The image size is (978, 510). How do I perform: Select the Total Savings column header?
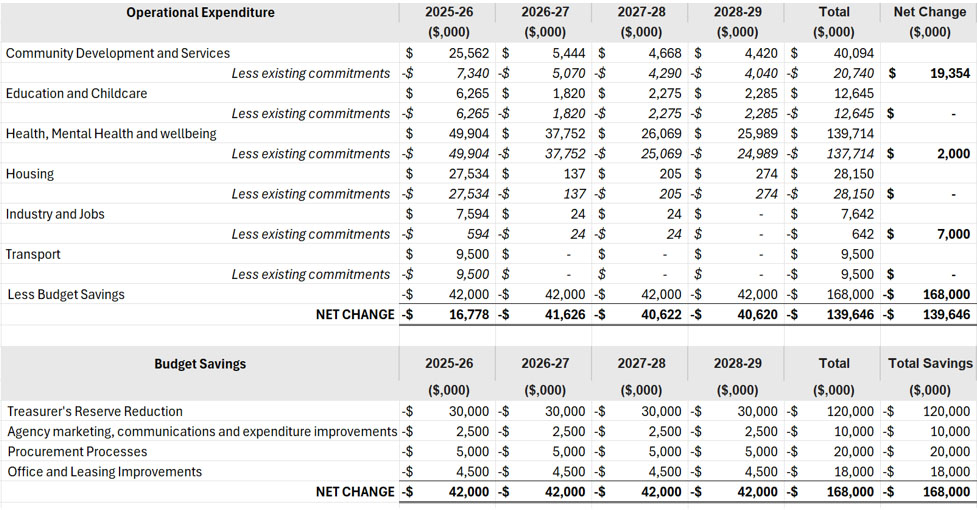(930, 363)
